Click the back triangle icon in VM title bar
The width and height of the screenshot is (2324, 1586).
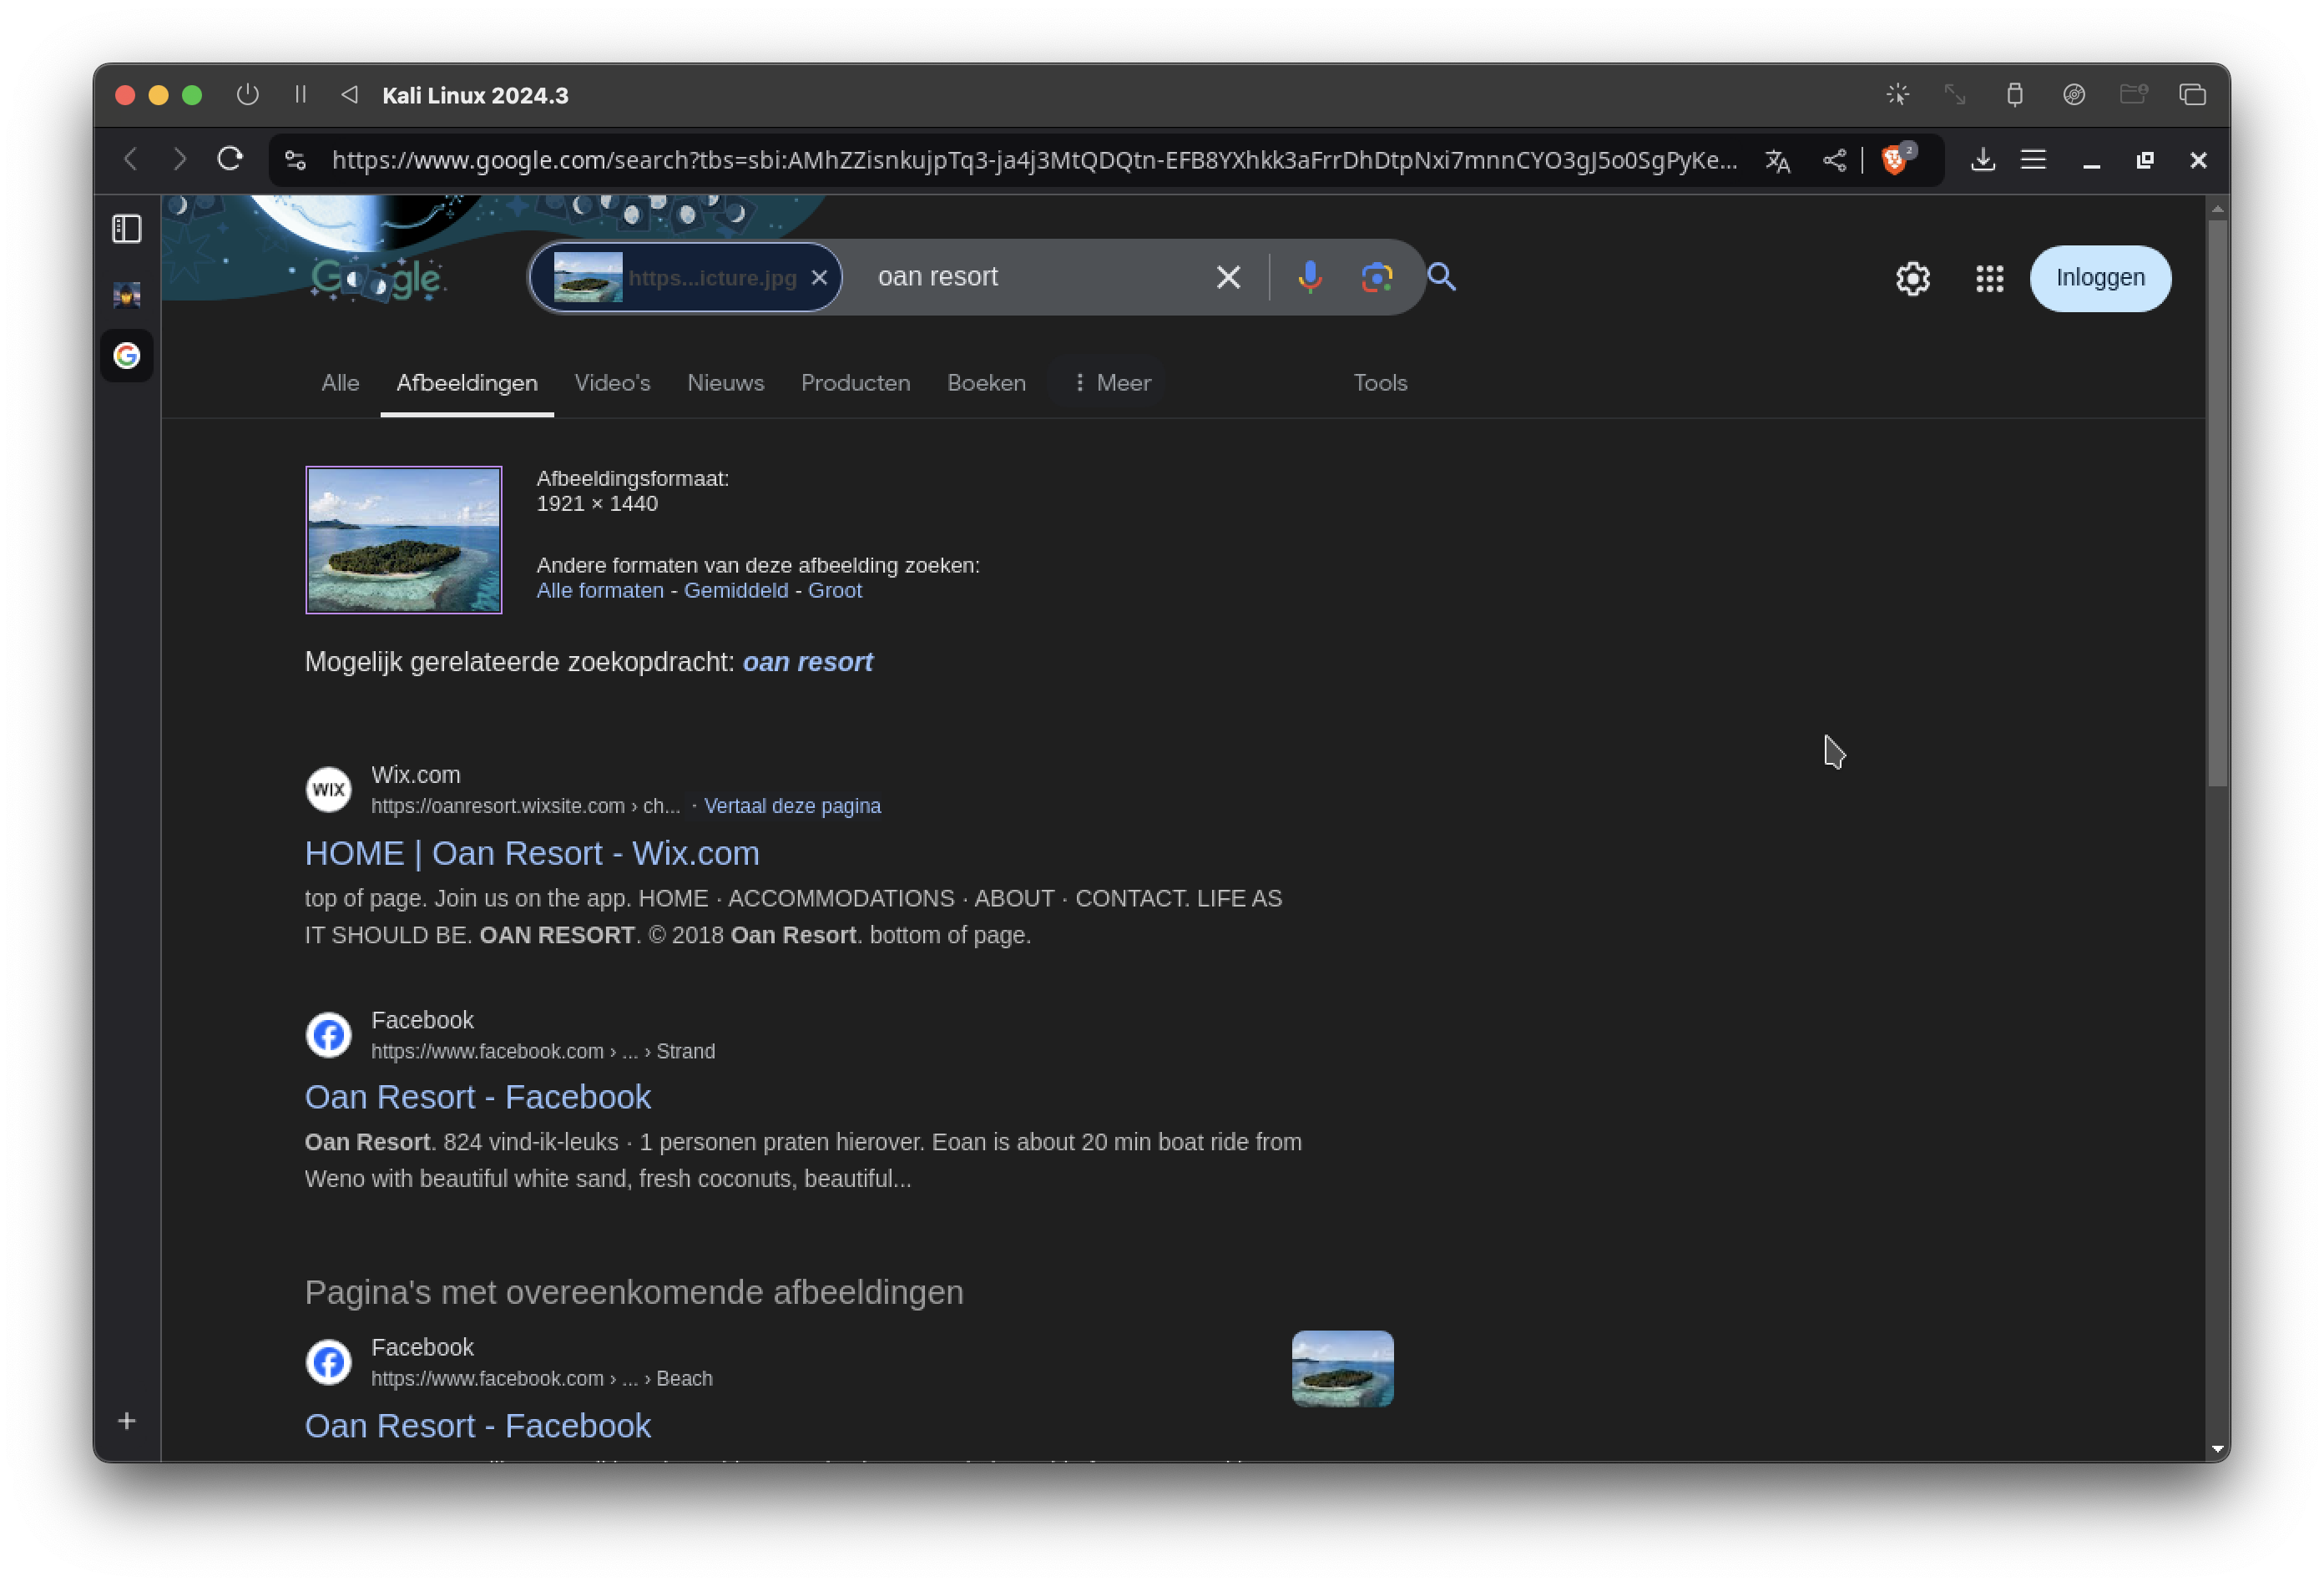[349, 95]
